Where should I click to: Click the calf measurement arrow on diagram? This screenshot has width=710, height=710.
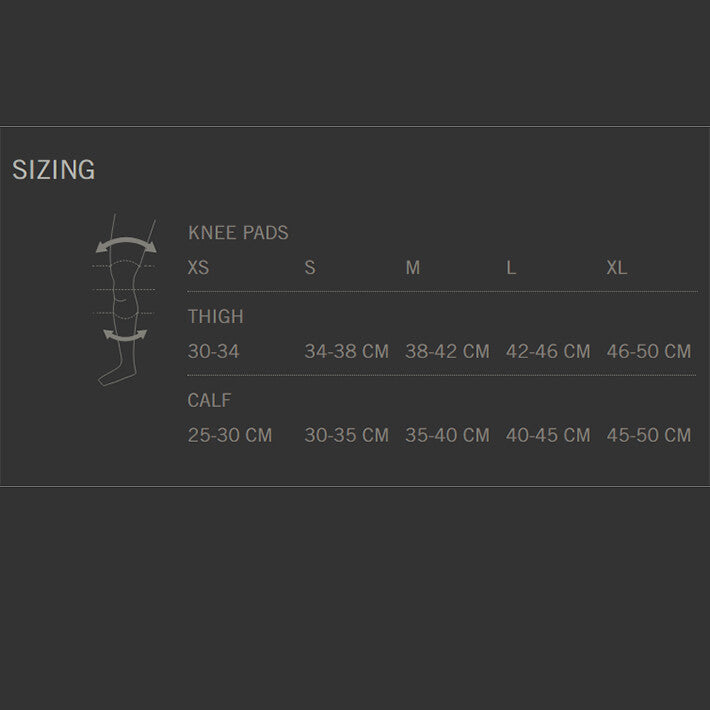pyautogui.click(x=125, y=336)
